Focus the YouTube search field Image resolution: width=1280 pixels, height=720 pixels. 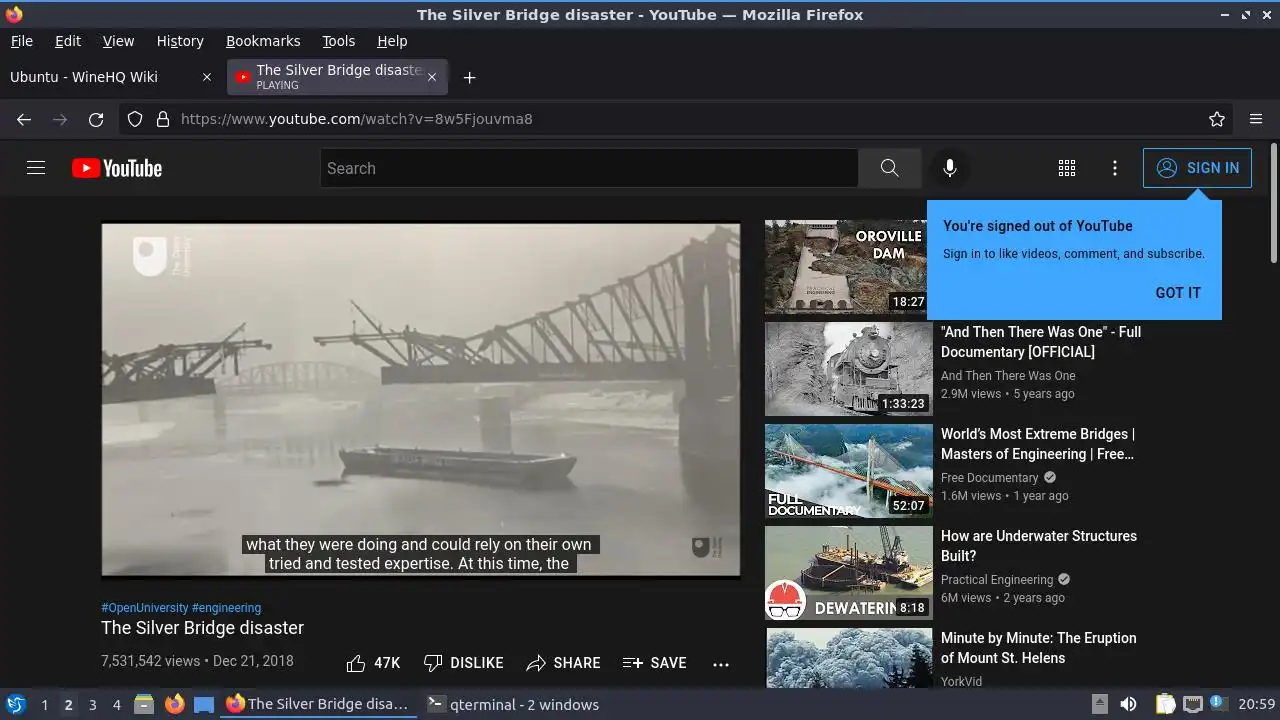click(x=589, y=168)
